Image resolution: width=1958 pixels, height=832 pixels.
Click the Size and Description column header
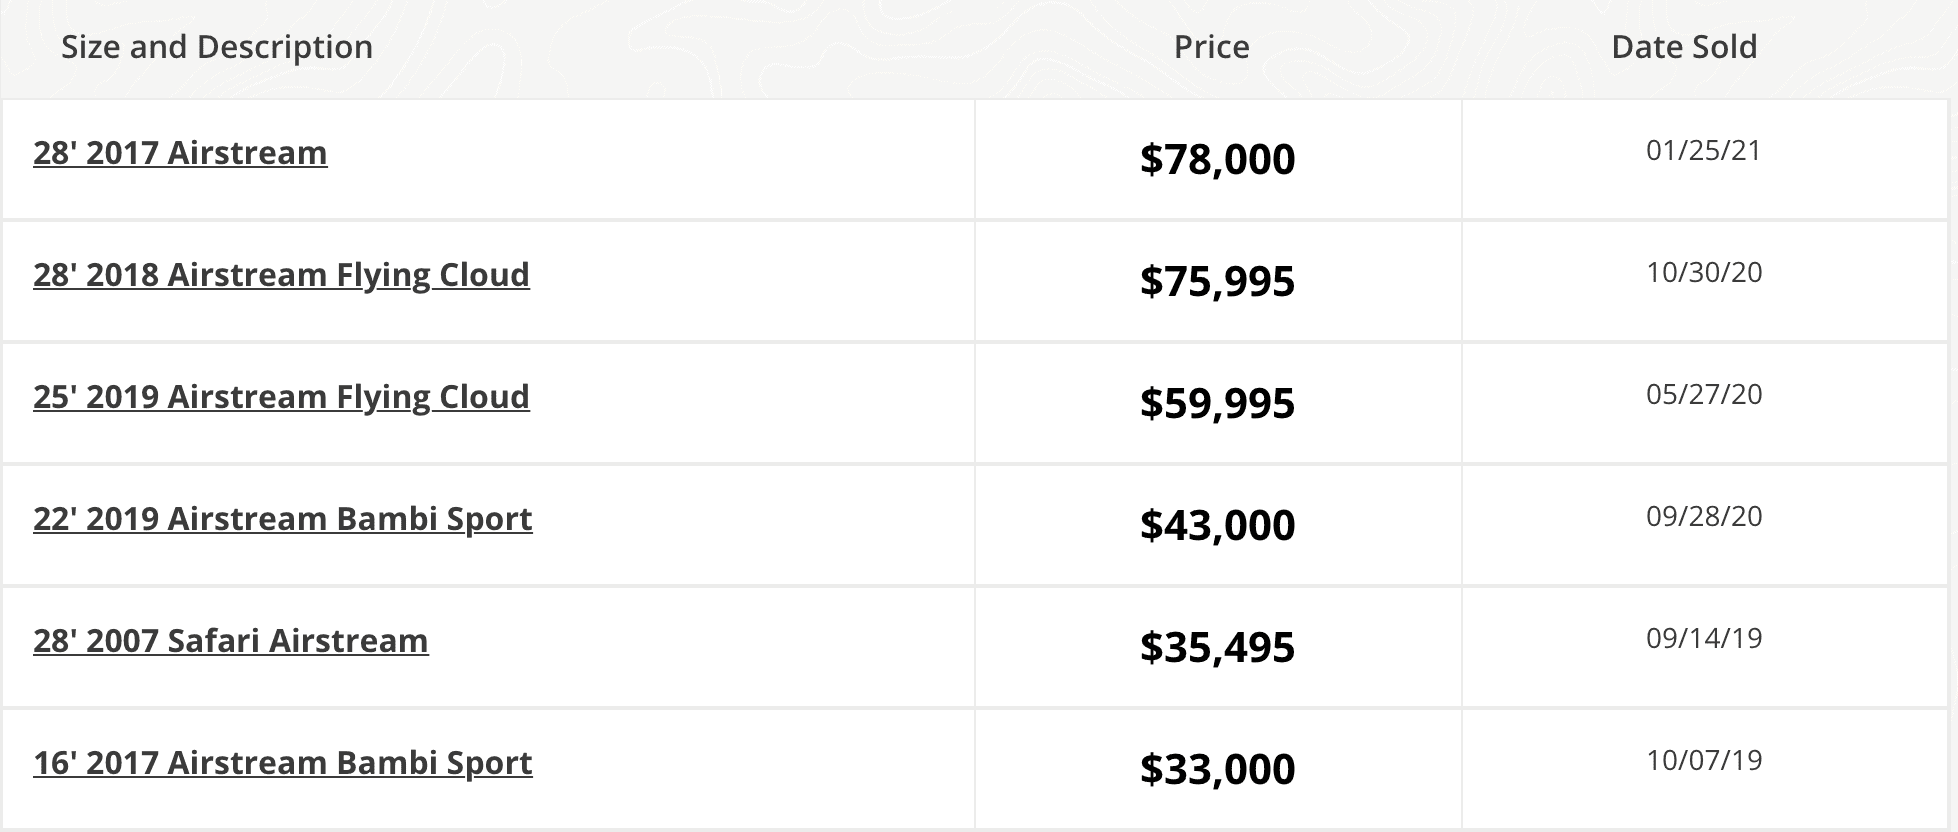click(x=216, y=47)
